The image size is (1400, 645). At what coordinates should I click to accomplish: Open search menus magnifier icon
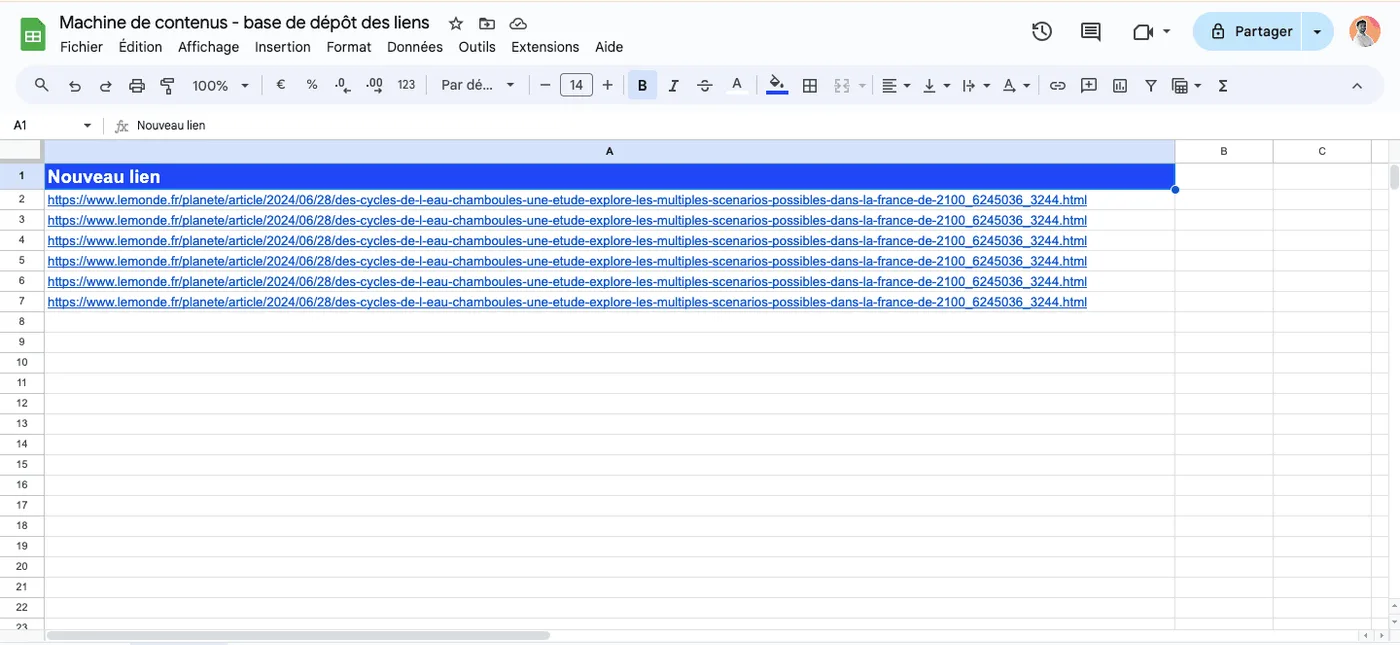(x=42, y=86)
